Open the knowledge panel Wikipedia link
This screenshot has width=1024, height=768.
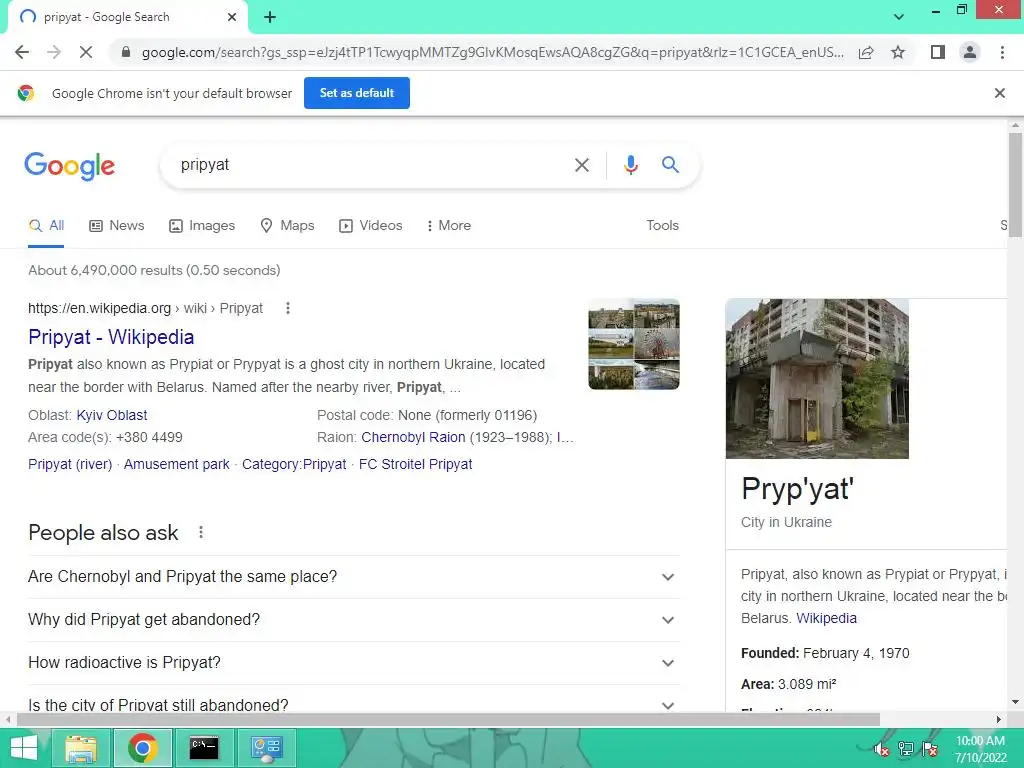(826, 618)
